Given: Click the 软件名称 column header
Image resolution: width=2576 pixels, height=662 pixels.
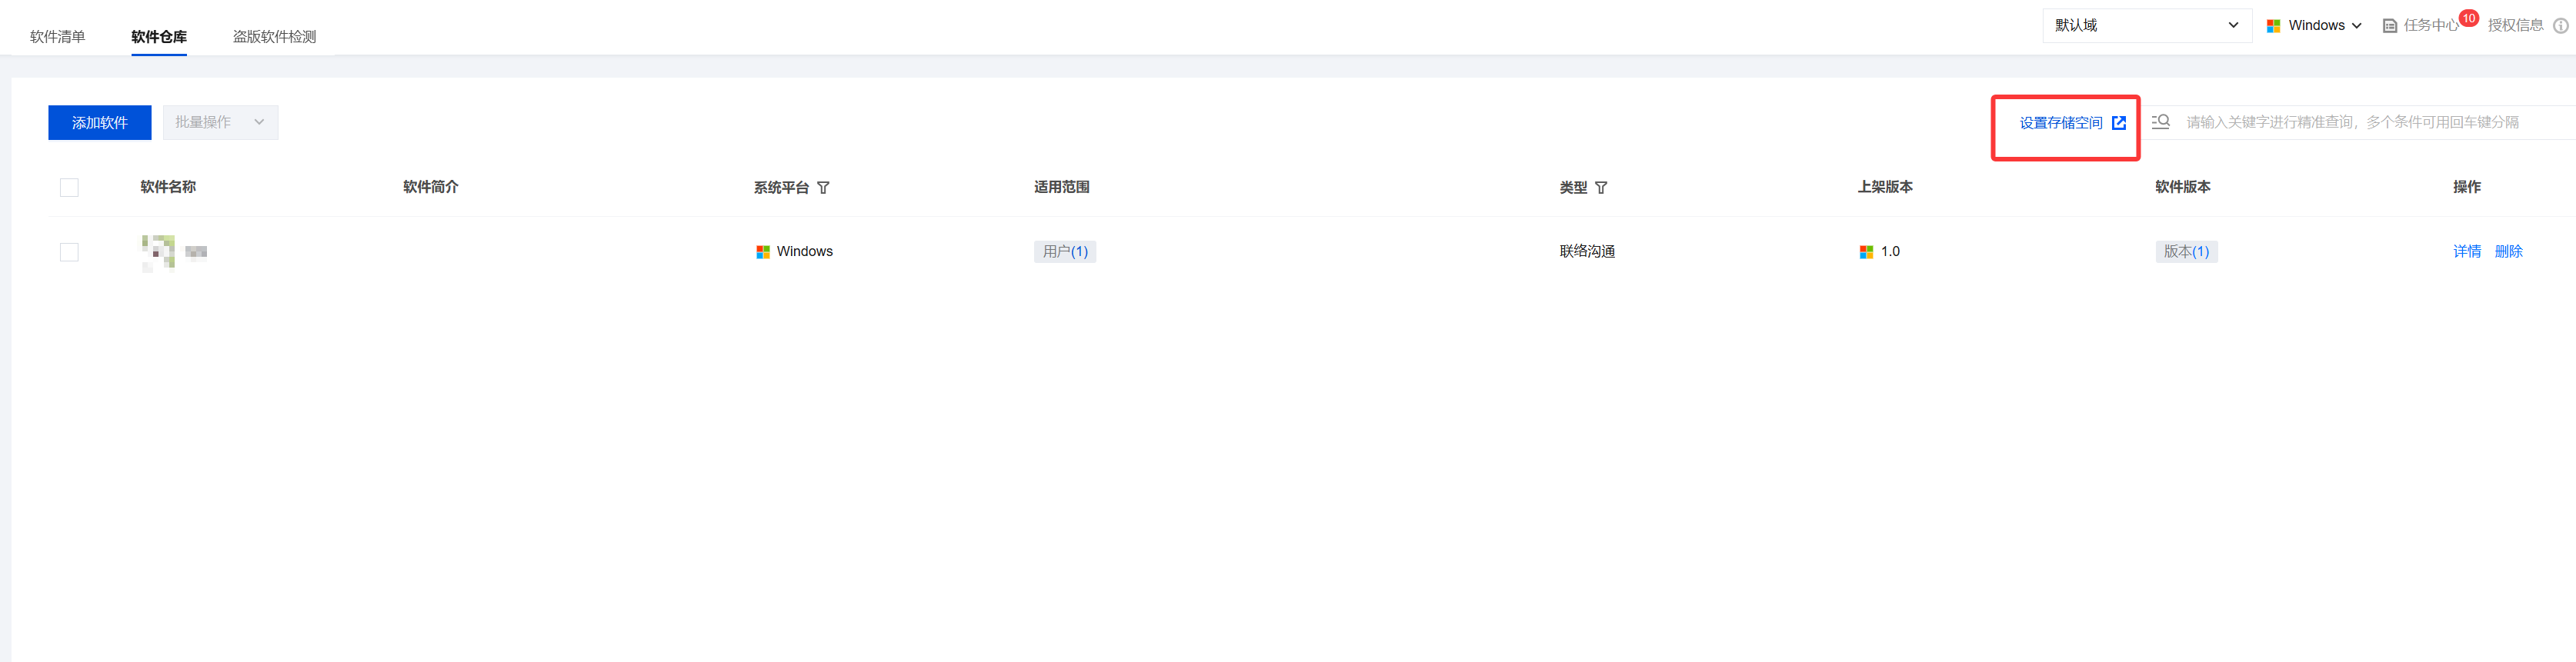Looking at the screenshot, I should click(x=168, y=187).
